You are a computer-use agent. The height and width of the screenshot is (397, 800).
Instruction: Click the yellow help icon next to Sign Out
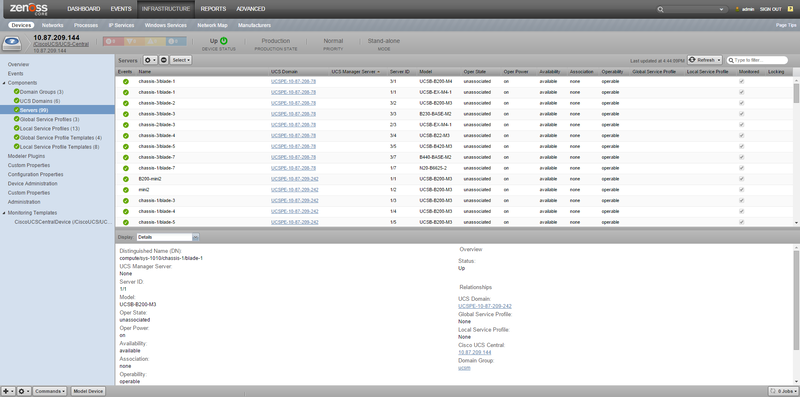(x=790, y=9)
